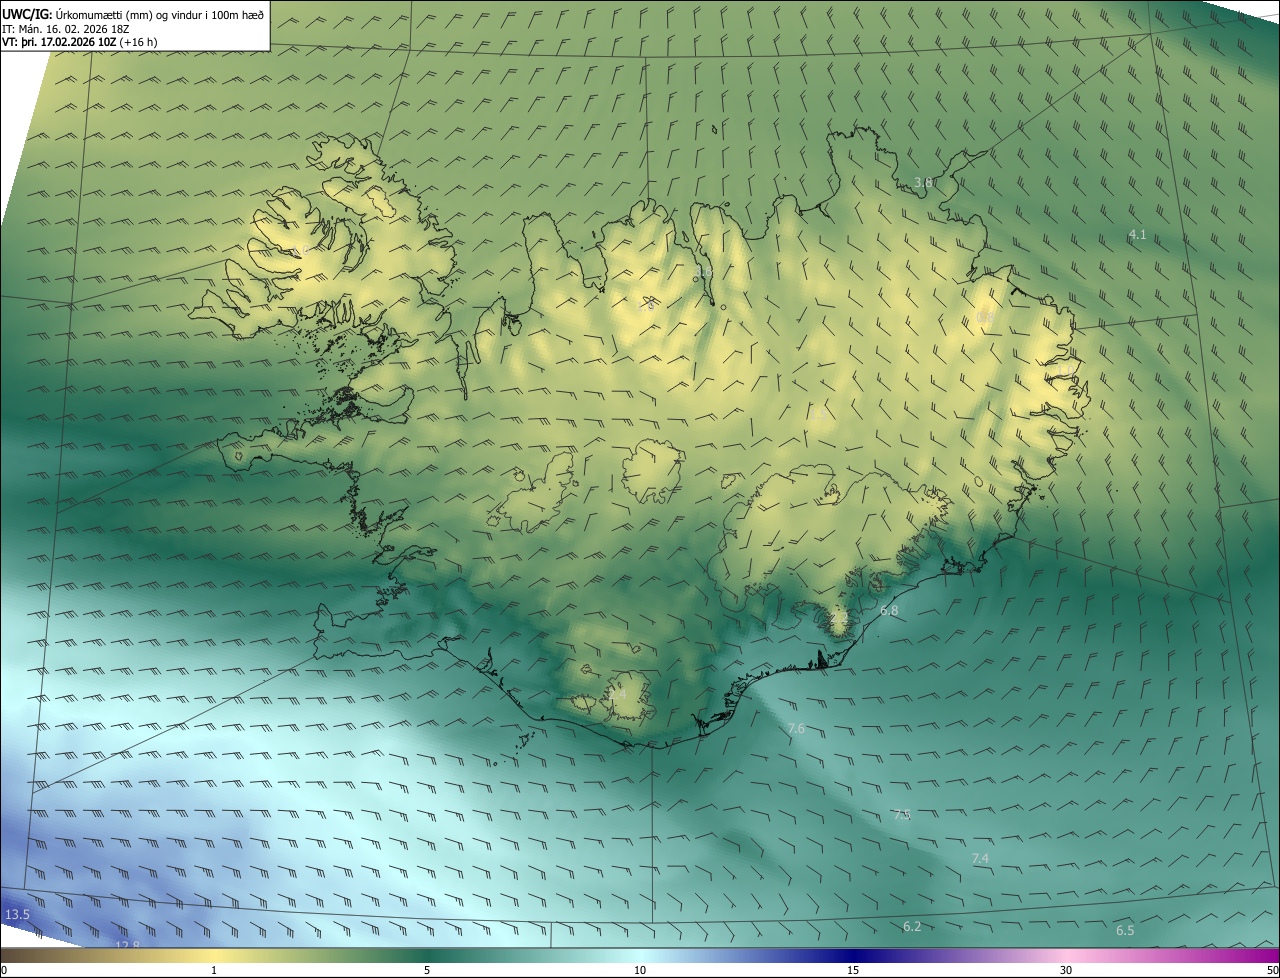The image size is (1280, 978).
Task: Click the 30 tick on the color scale
Action: (x=1066, y=970)
